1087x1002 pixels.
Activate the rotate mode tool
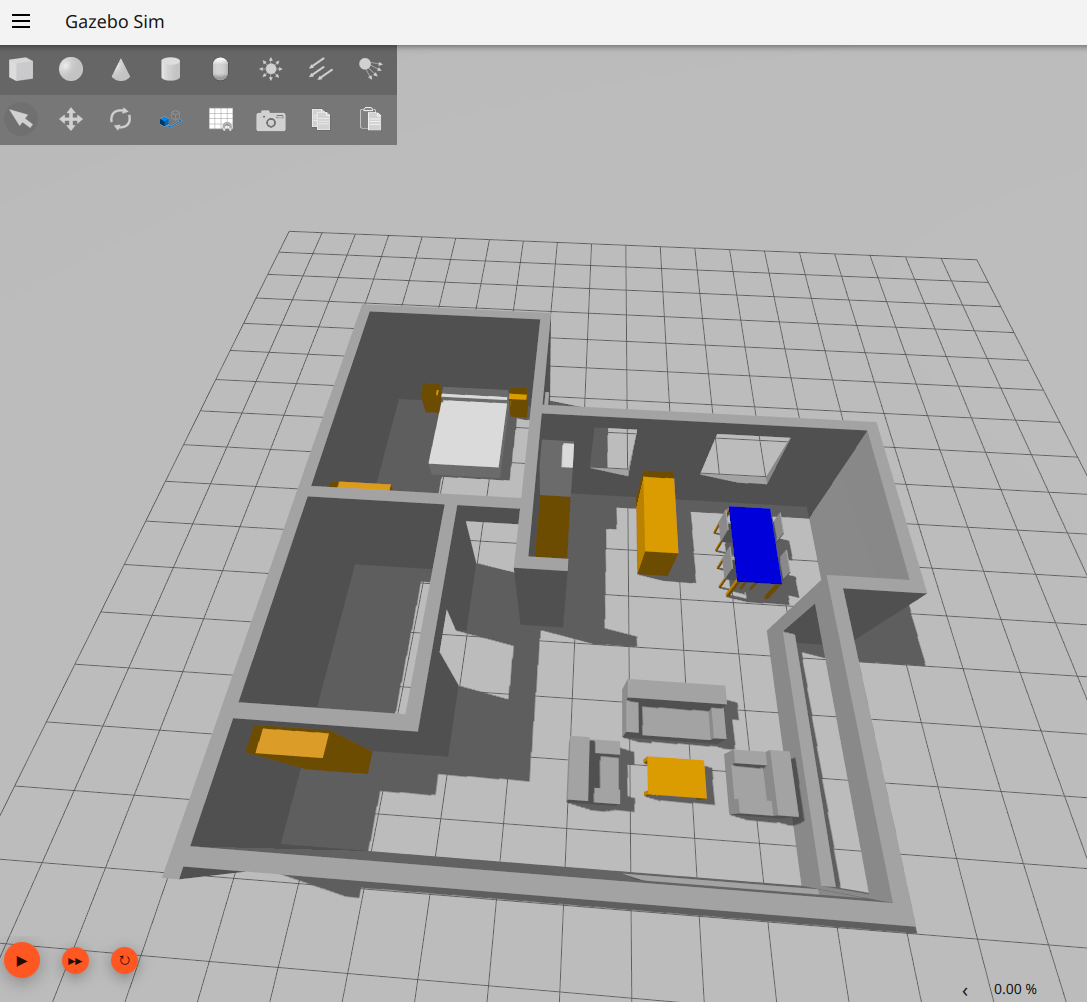[121, 119]
